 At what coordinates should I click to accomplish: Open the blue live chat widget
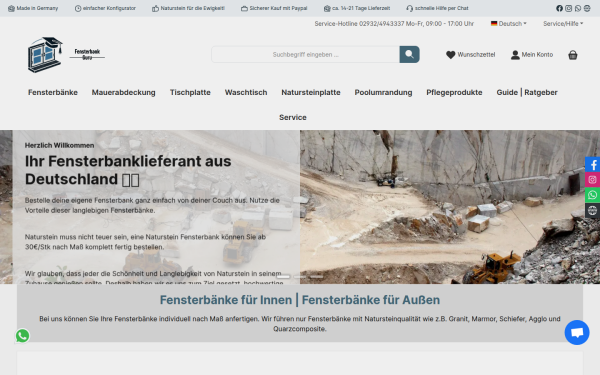tap(577, 332)
